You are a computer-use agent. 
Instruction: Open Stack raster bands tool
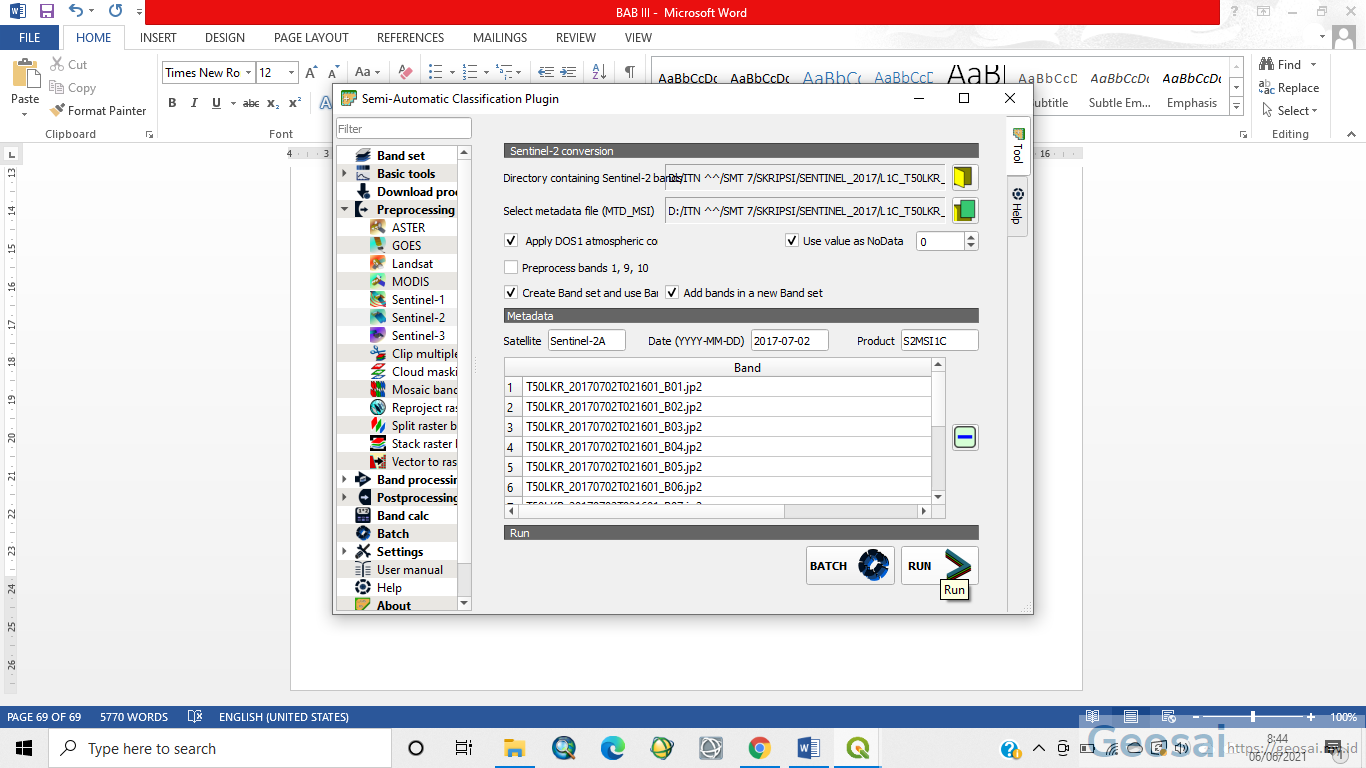(x=413, y=444)
